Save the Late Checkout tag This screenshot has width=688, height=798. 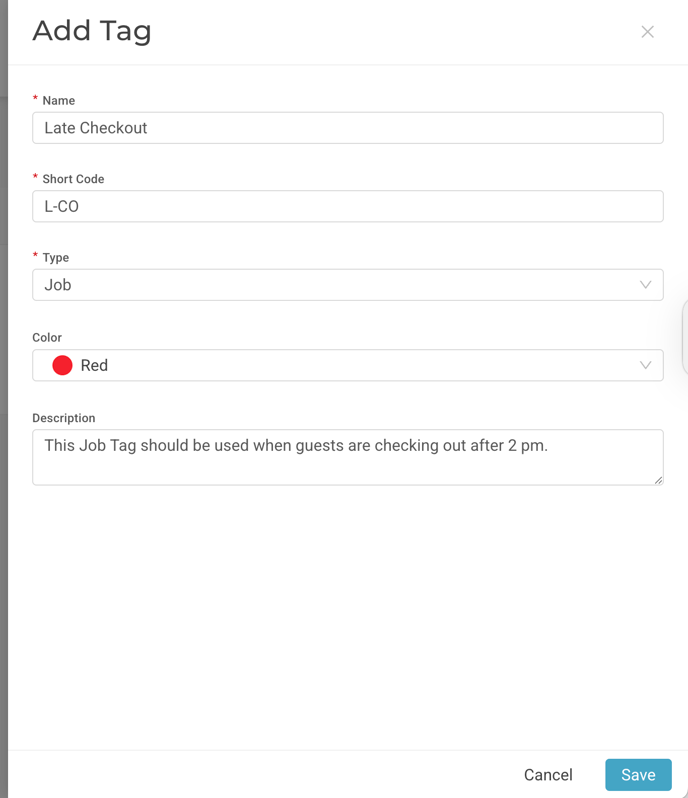click(x=638, y=775)
